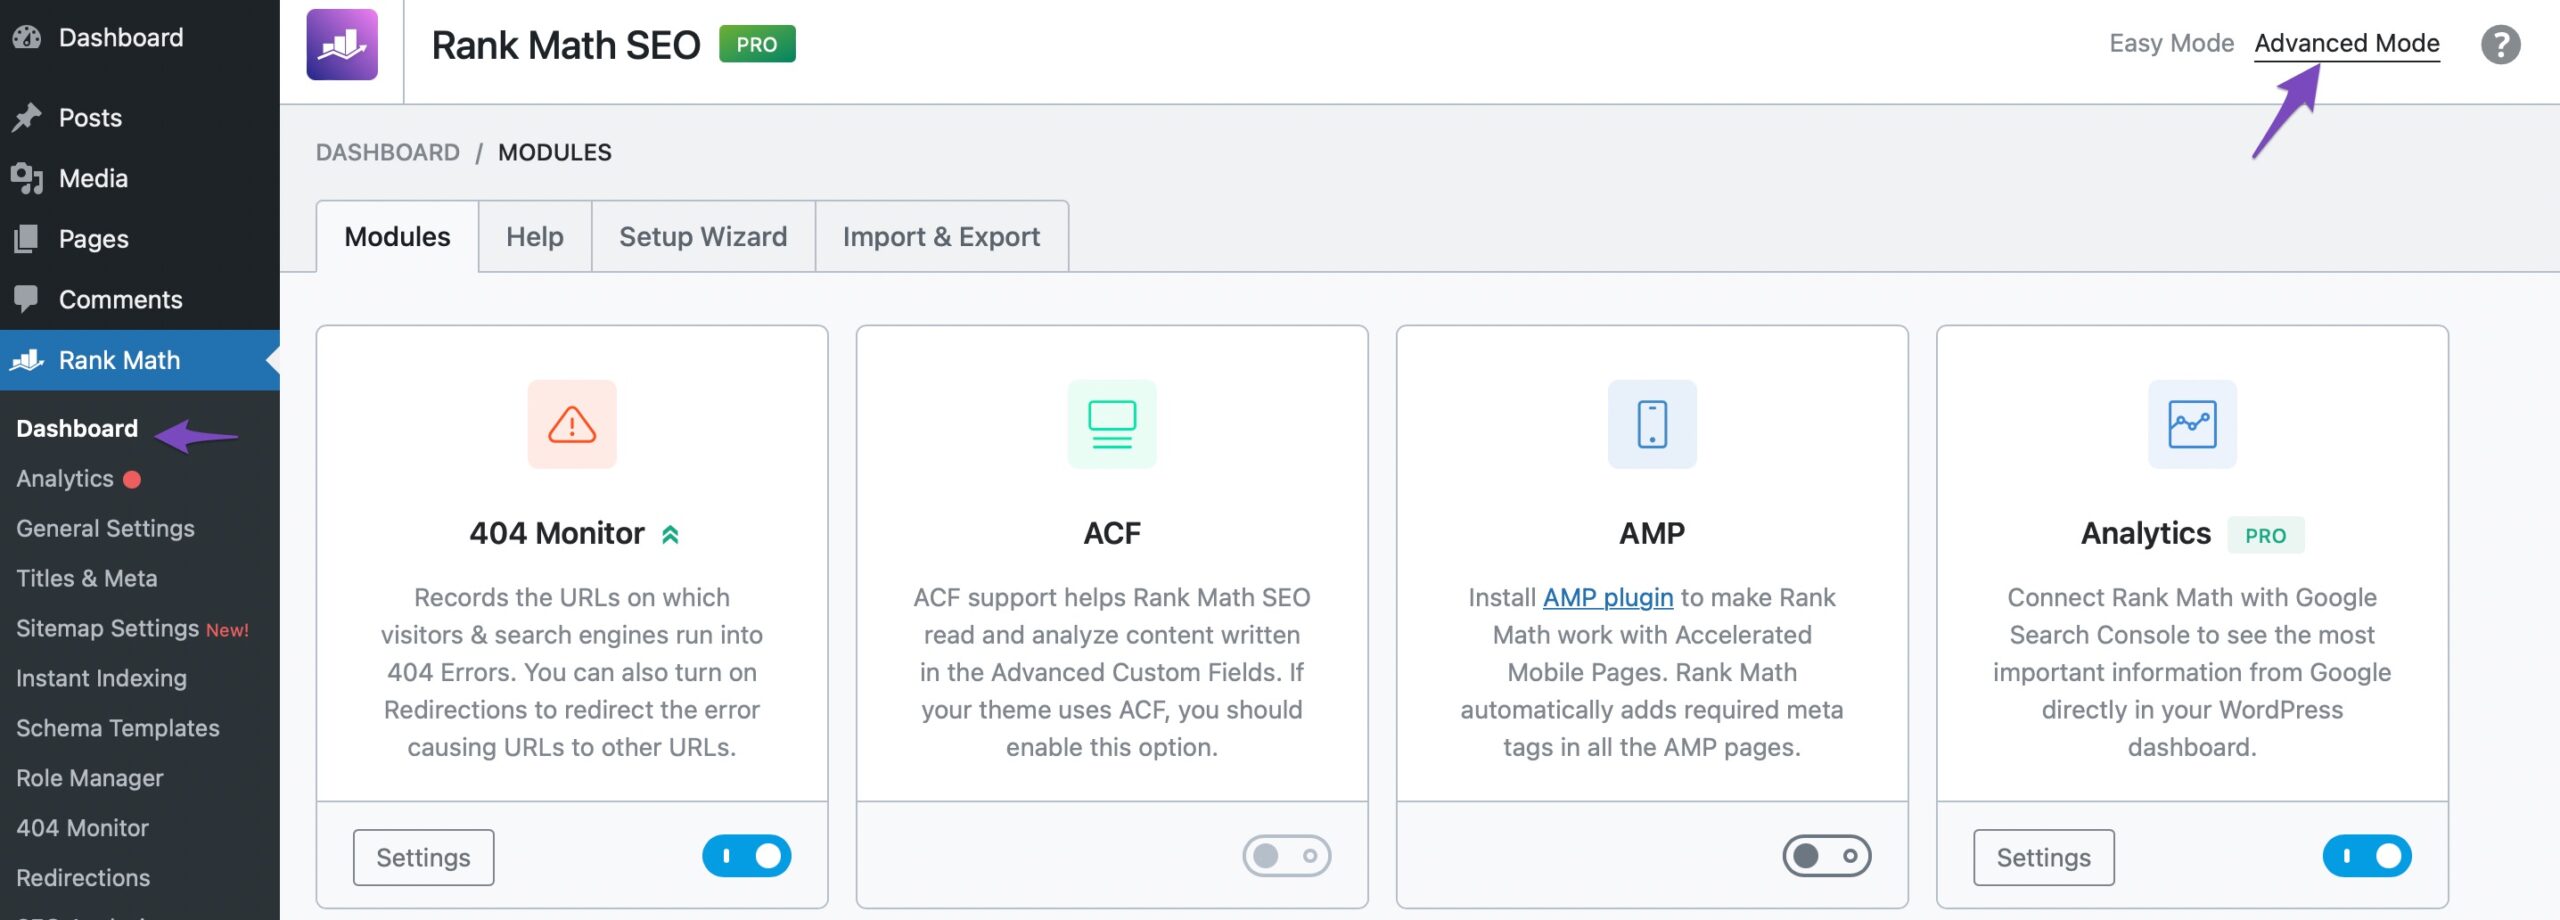Open the Setup Wizard tab
This screenshot has width=2560, height=920.
(703, 236)
